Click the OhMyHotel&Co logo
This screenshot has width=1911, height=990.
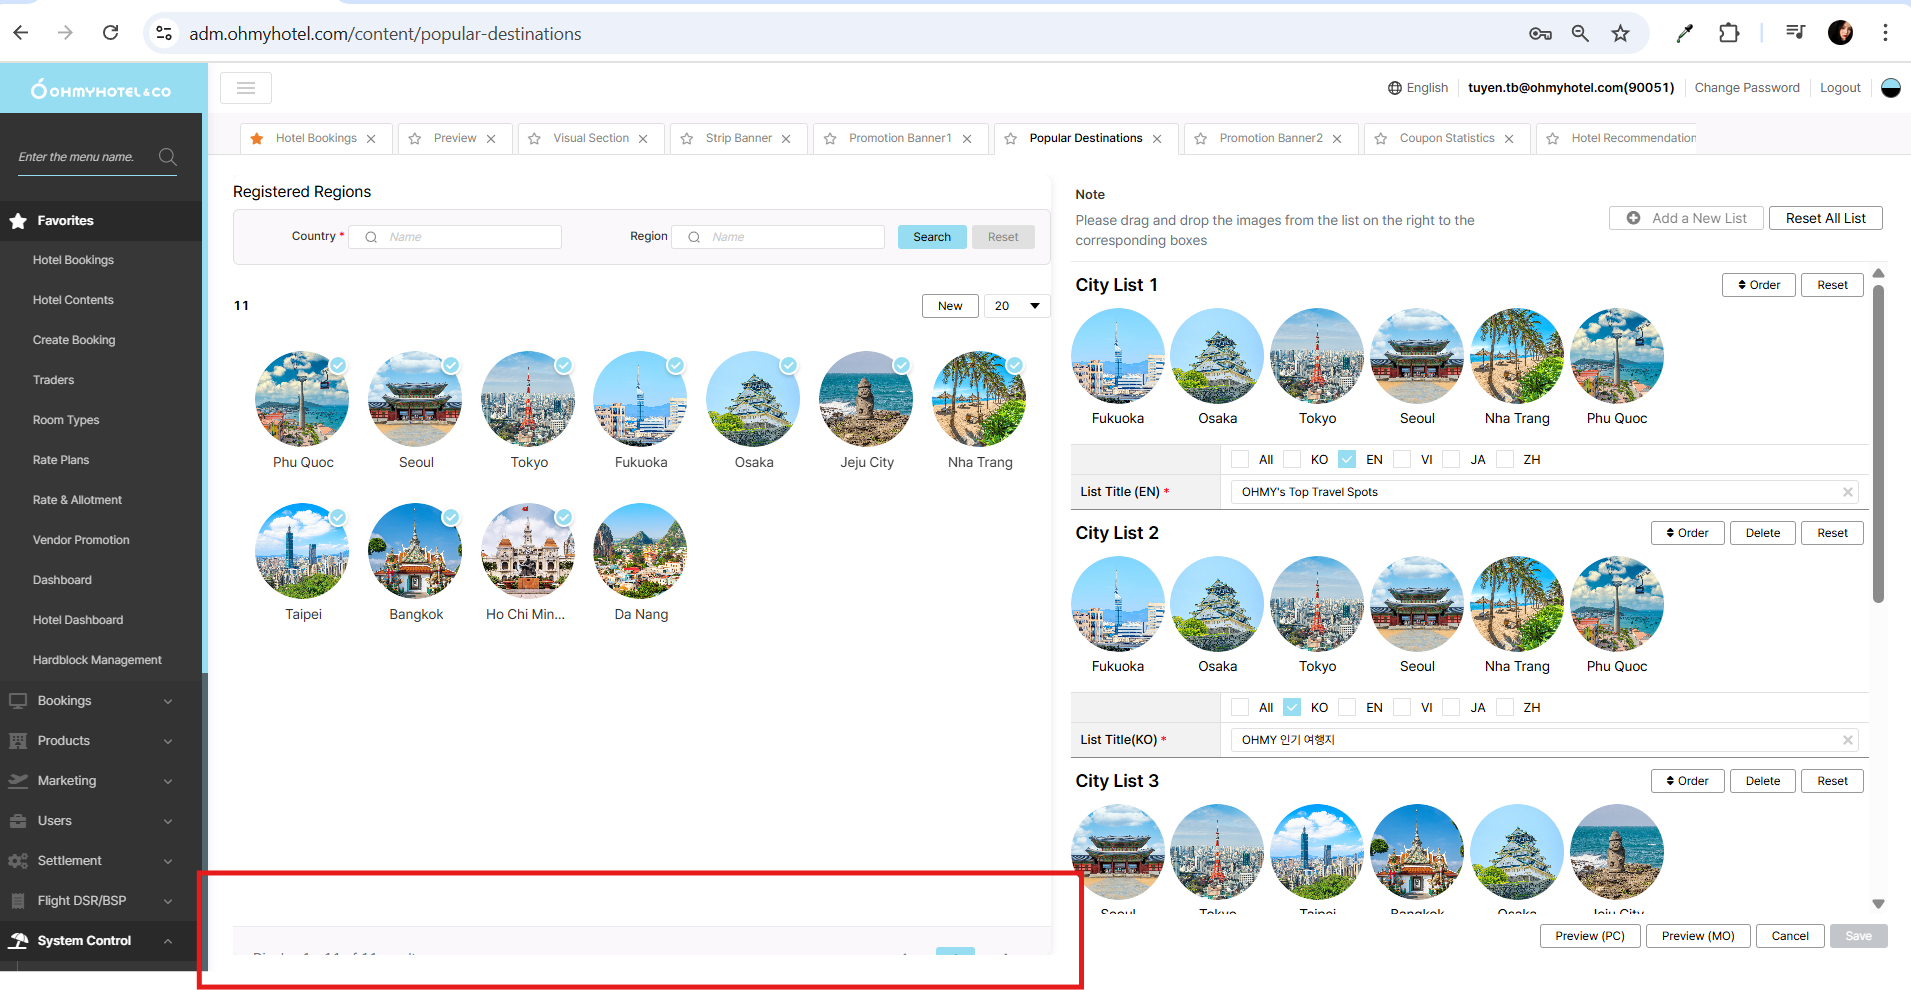coord(101,89)
